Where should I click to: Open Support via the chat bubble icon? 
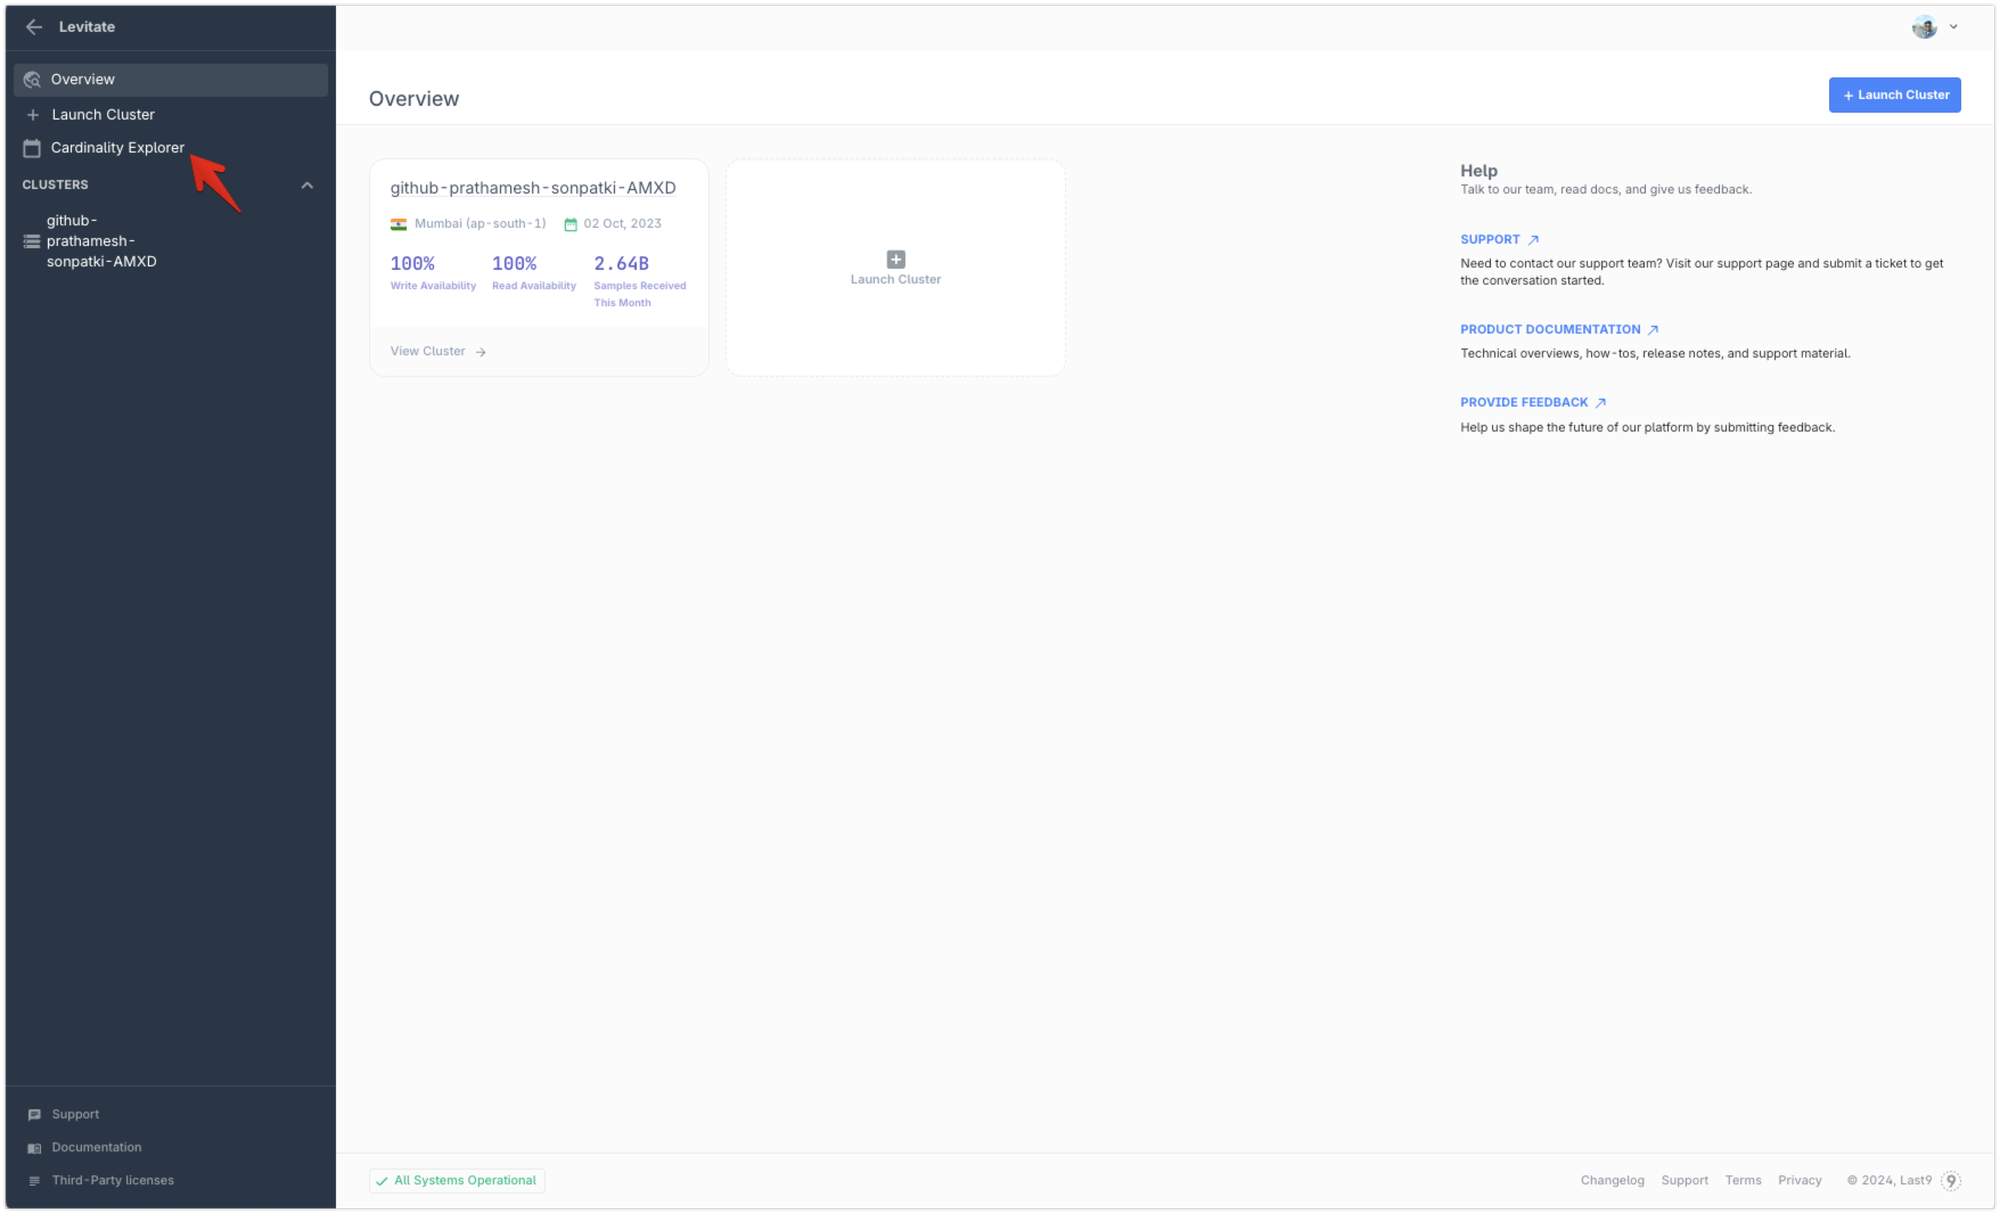point(35,1113)
